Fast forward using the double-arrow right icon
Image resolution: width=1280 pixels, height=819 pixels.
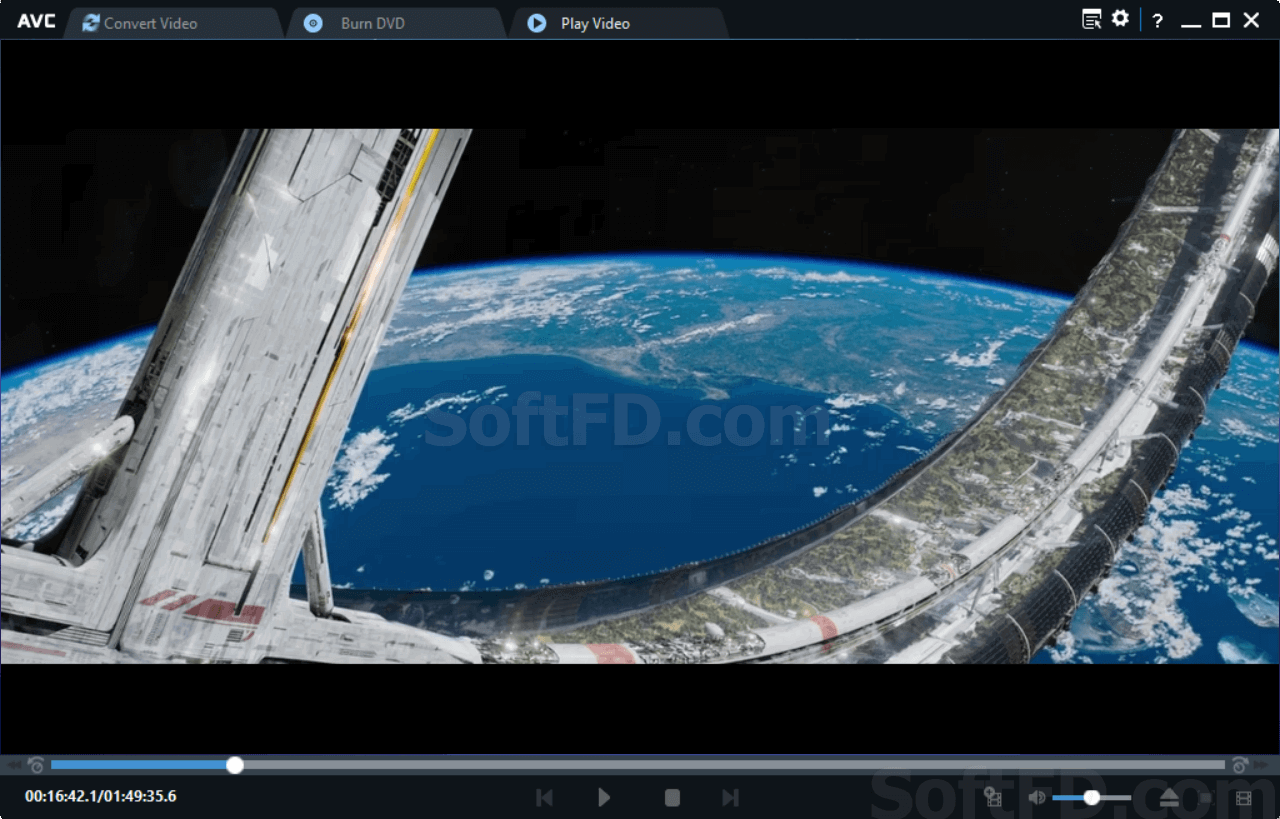[x=1263, y=765]
